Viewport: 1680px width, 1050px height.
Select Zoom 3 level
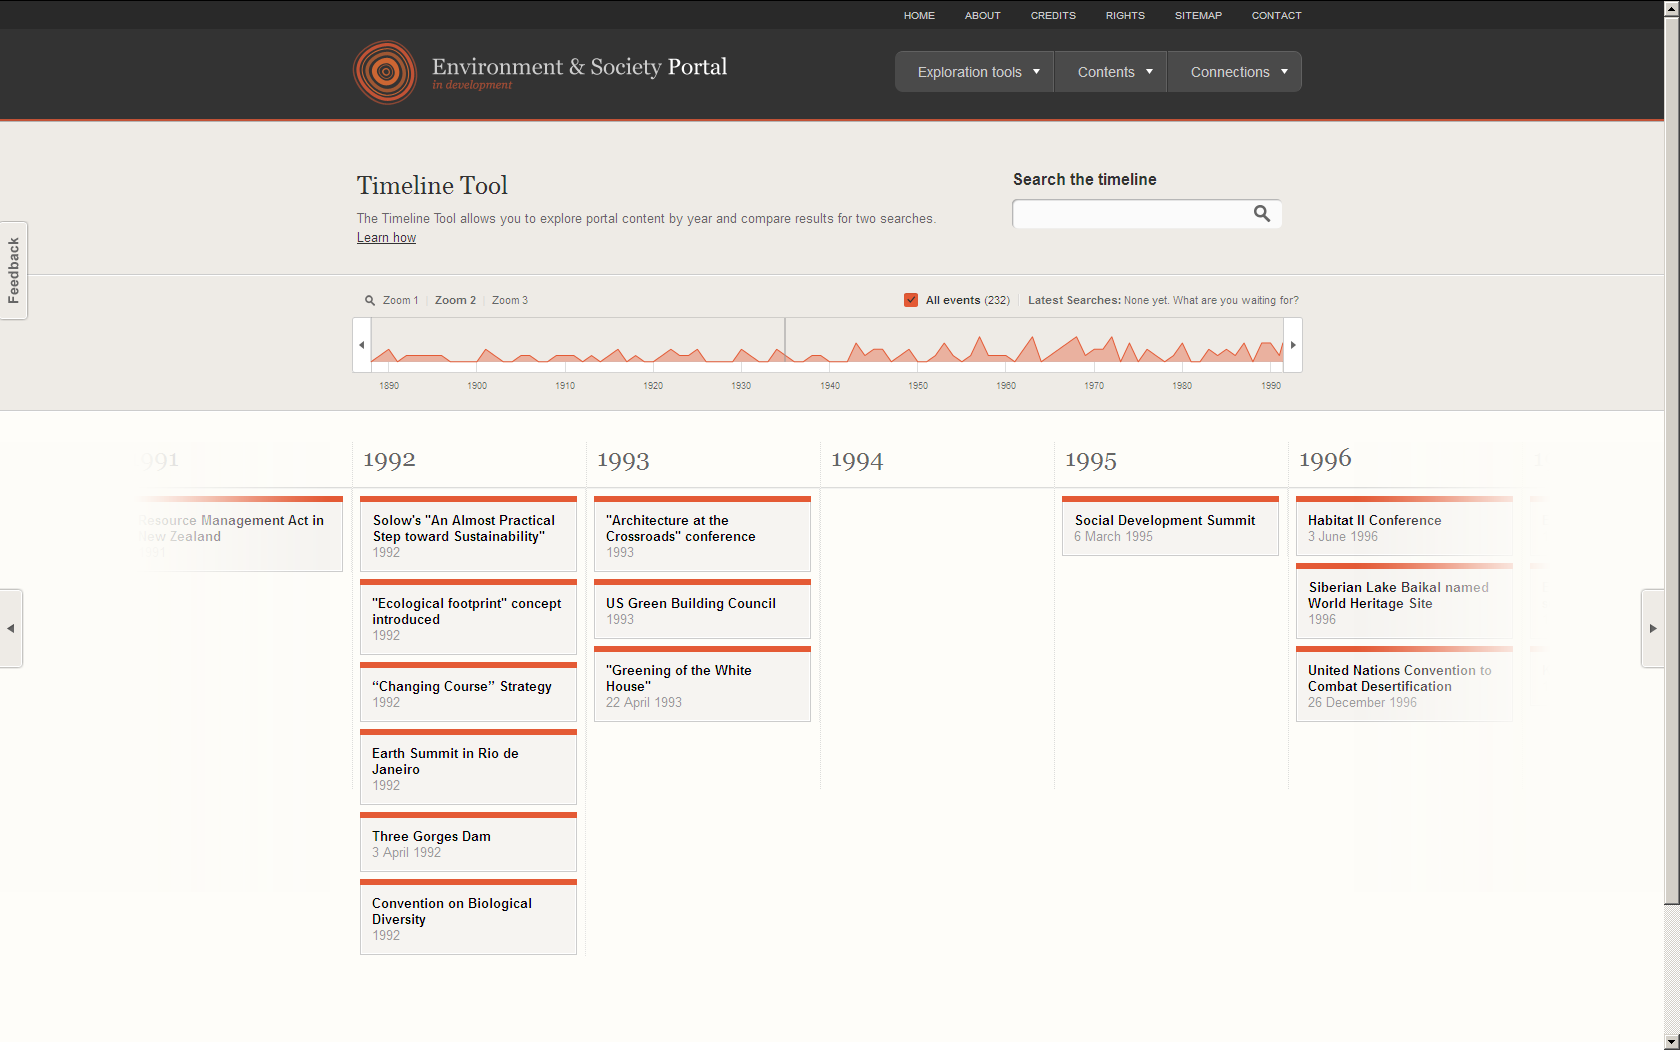[x=509, y=300]
